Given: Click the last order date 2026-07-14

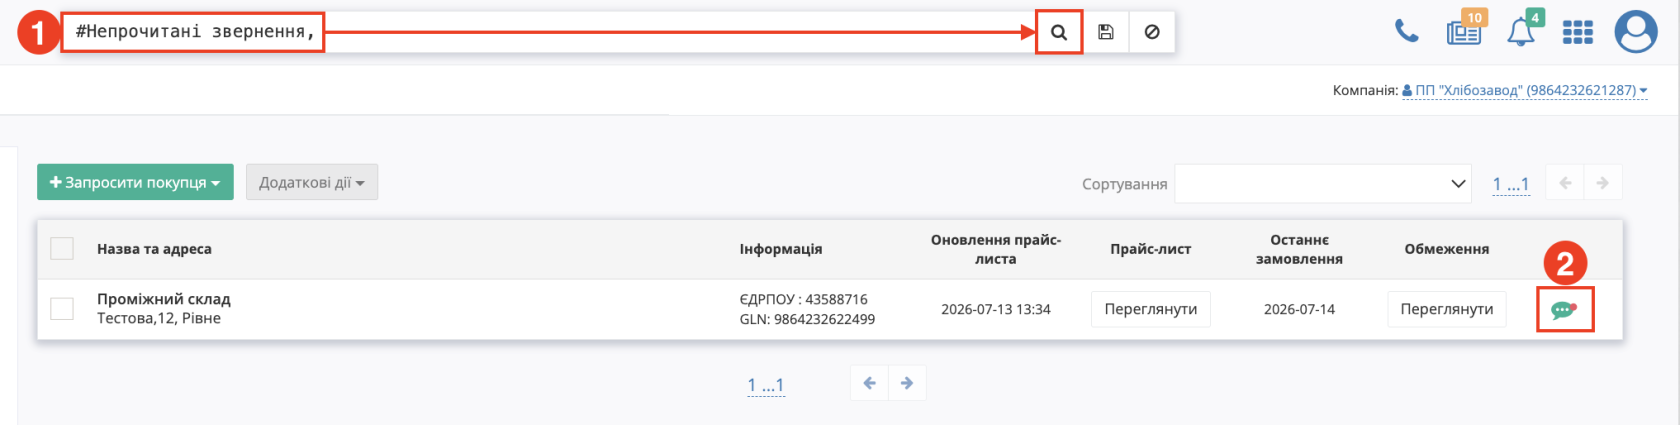Looking at the screenshot, I should point(1299,309).
